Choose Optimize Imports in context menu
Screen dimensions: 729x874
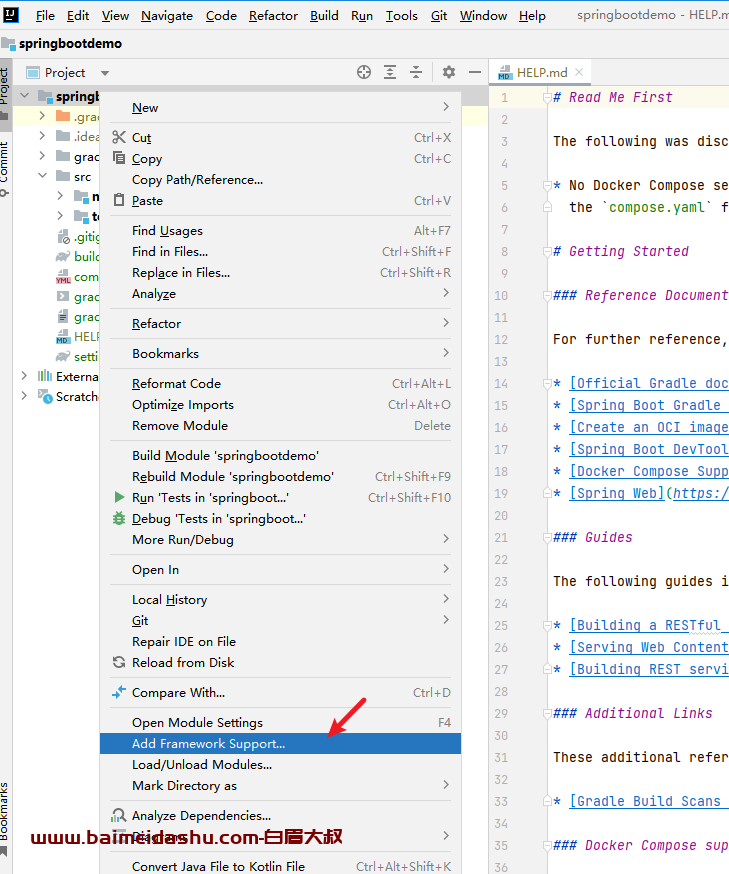[x=280, y=405]
